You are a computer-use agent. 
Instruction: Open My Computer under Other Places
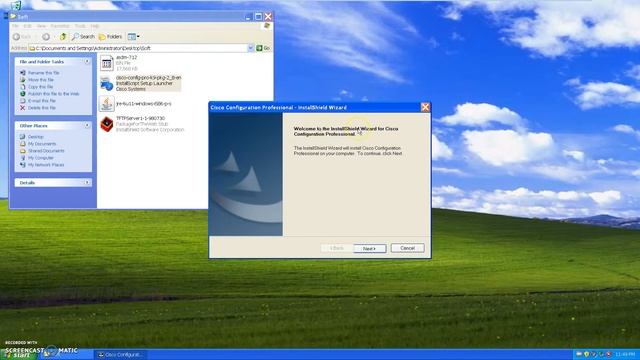[40, 158]
